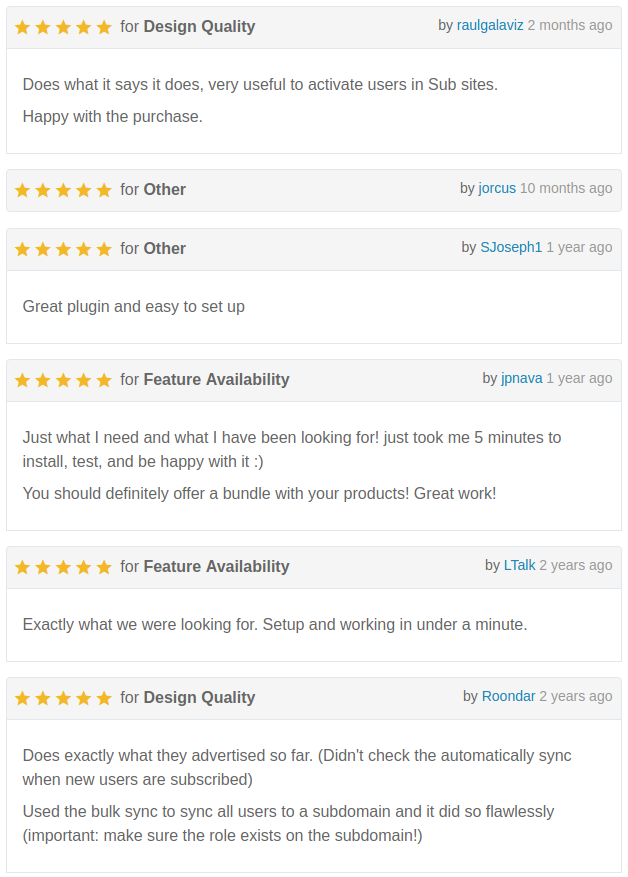628x877 pixels.
Task: Click the '10 months ago' timestamp
Action: point(566,188)
